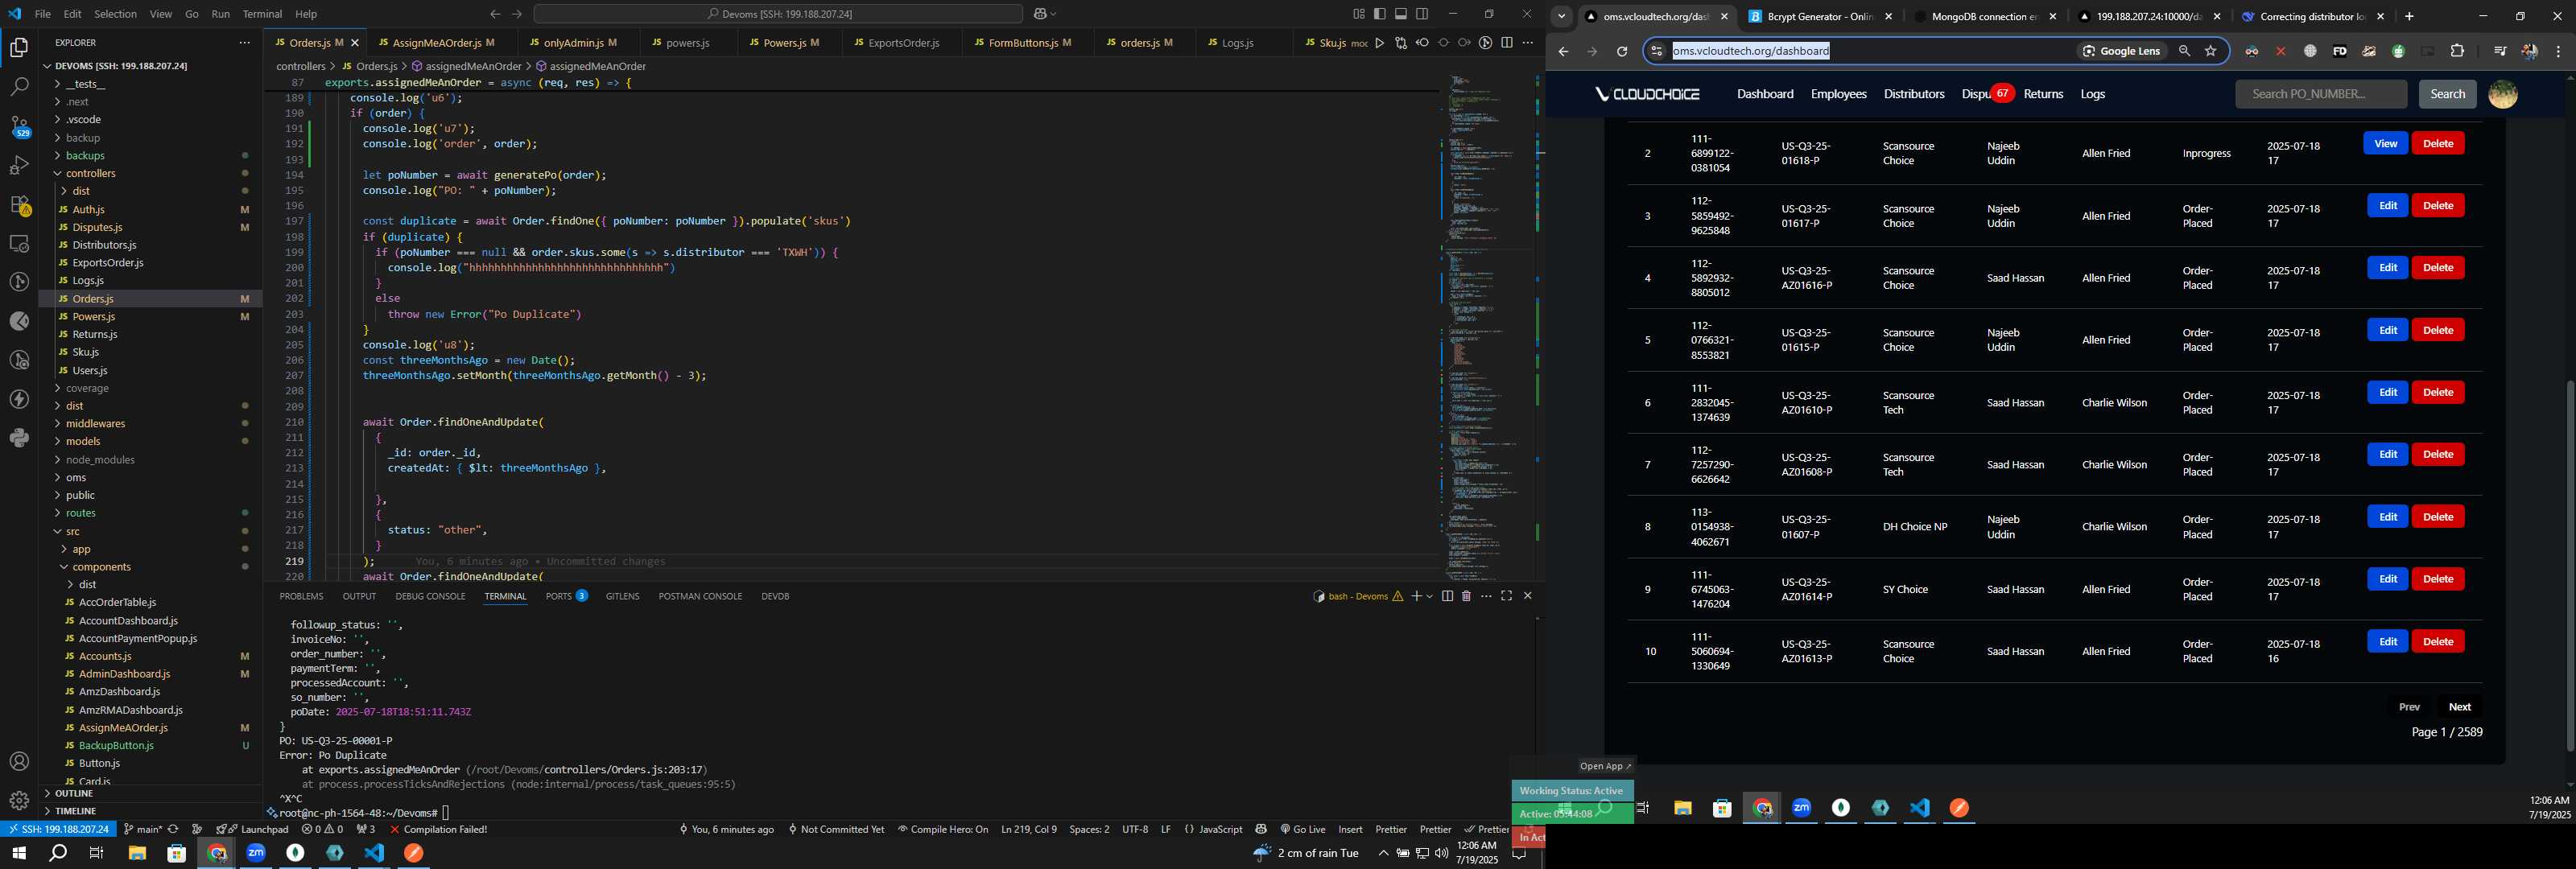2576x869 pixels.
Task: Click Google Lens in the address bar
Action: click(2120, 51)
